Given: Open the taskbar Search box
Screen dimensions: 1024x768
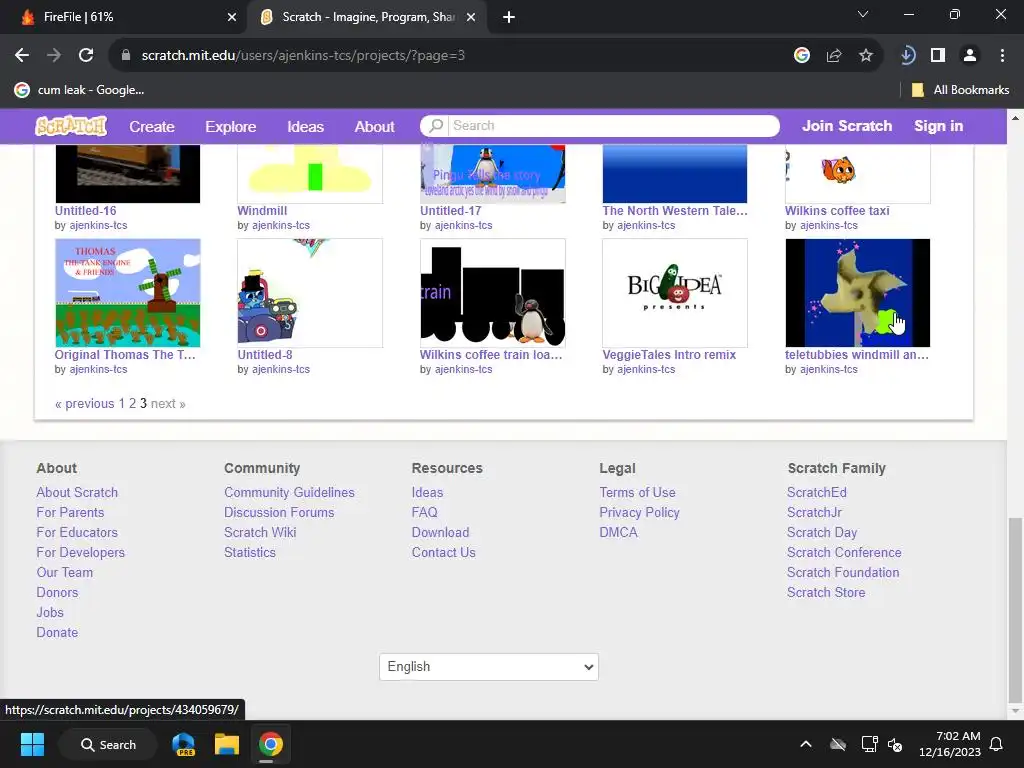Looking at the screenshot, I should pos(108,744).
